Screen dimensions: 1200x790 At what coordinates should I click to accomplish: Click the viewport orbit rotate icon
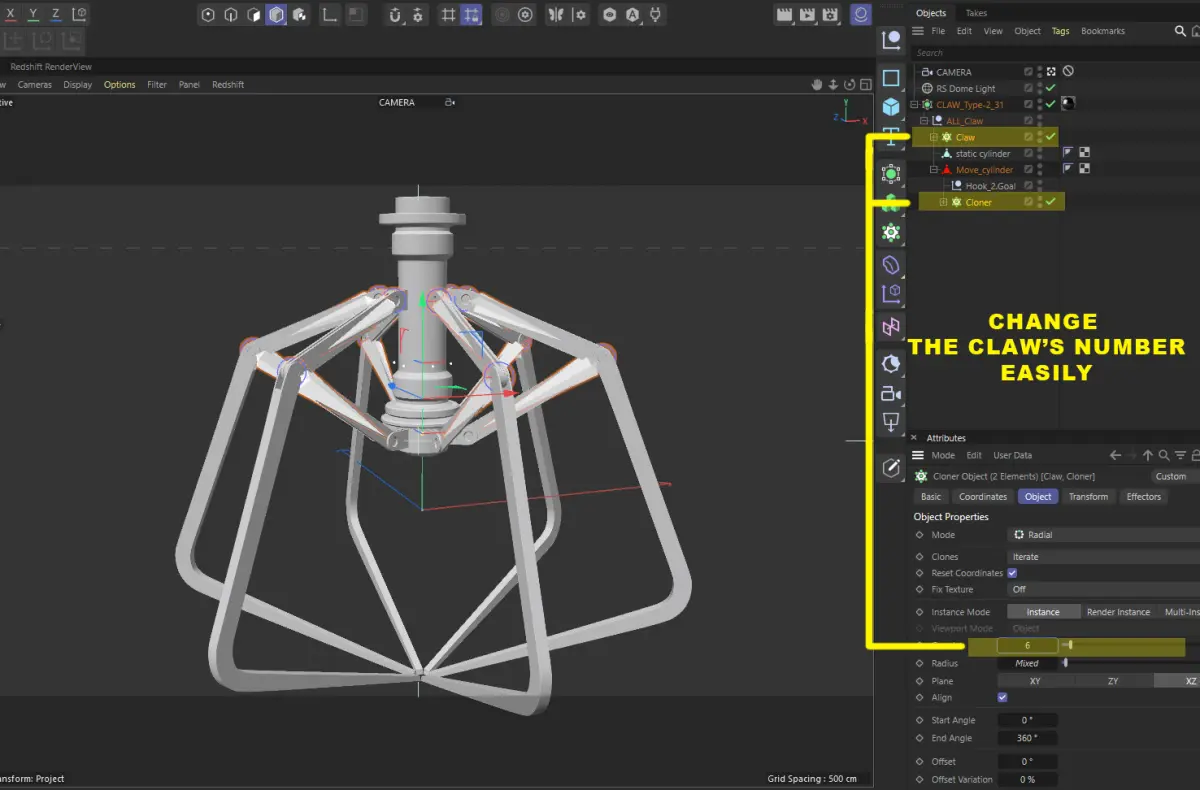tap(850, 85)
